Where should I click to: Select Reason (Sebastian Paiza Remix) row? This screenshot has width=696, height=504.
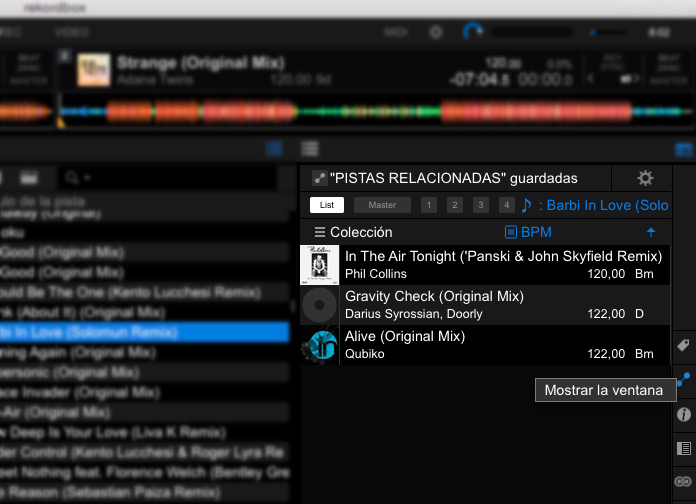[x=145, y=492]
